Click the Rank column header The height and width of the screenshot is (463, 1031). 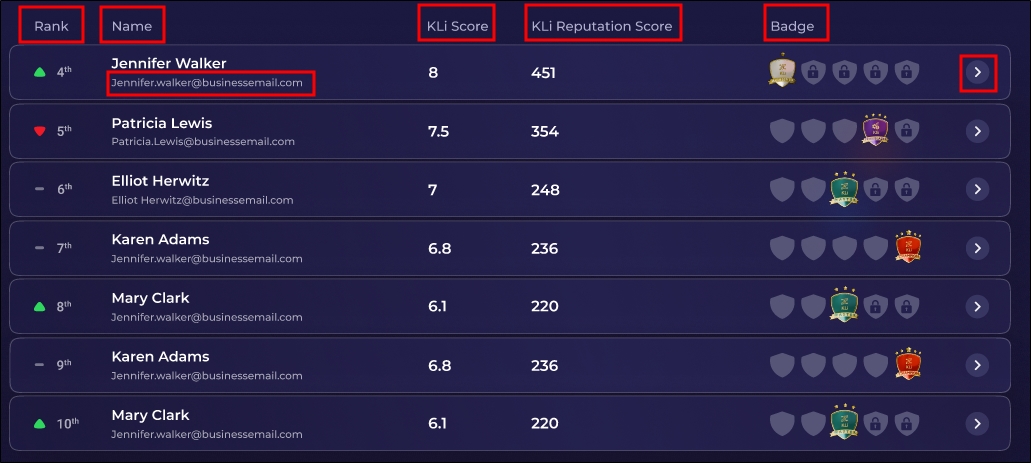51,26
